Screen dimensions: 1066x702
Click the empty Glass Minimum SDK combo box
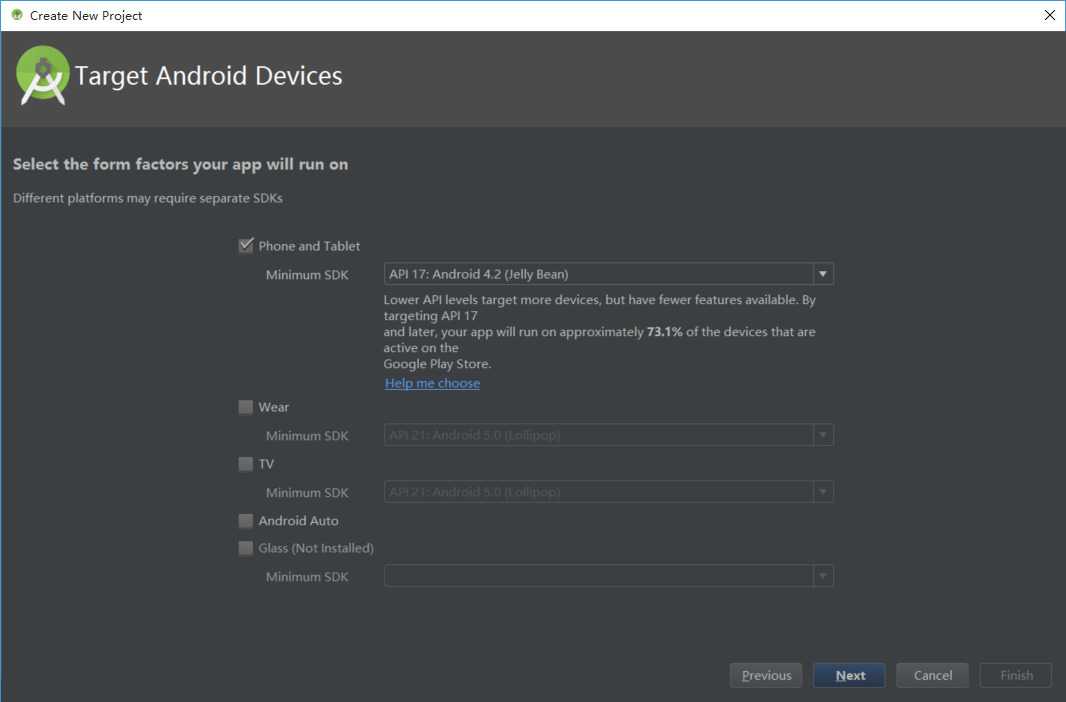click(608, 576)
